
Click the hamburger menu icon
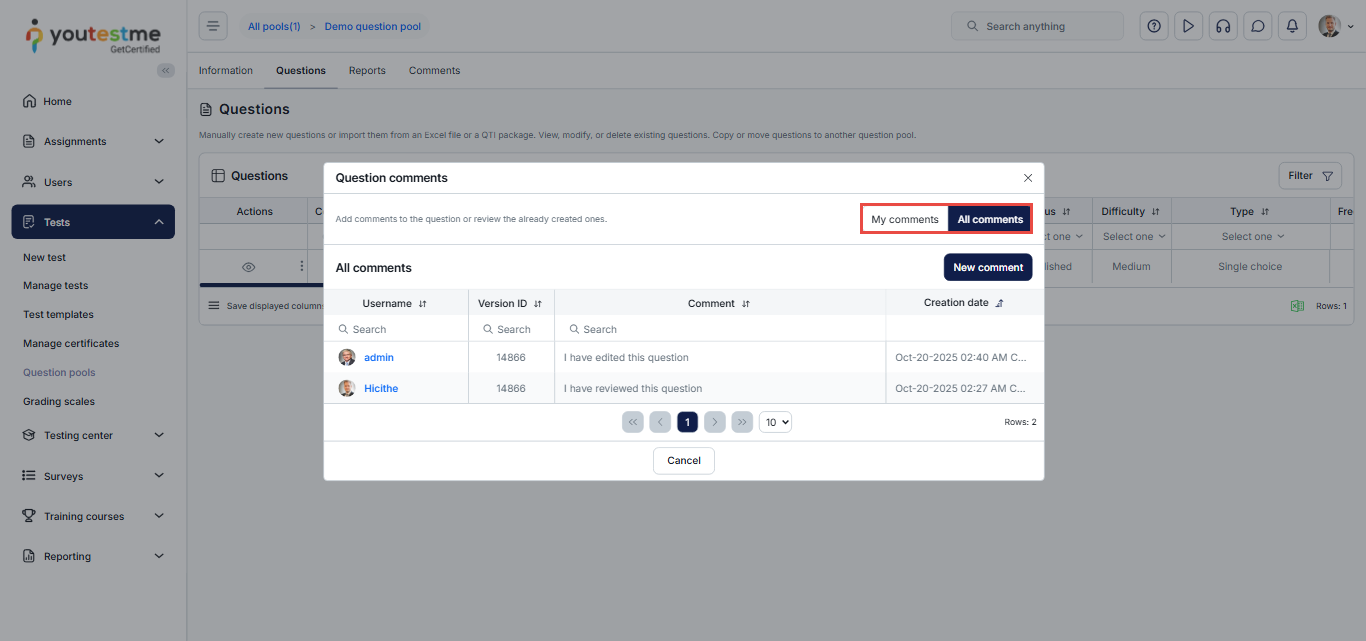click(213, 26)
